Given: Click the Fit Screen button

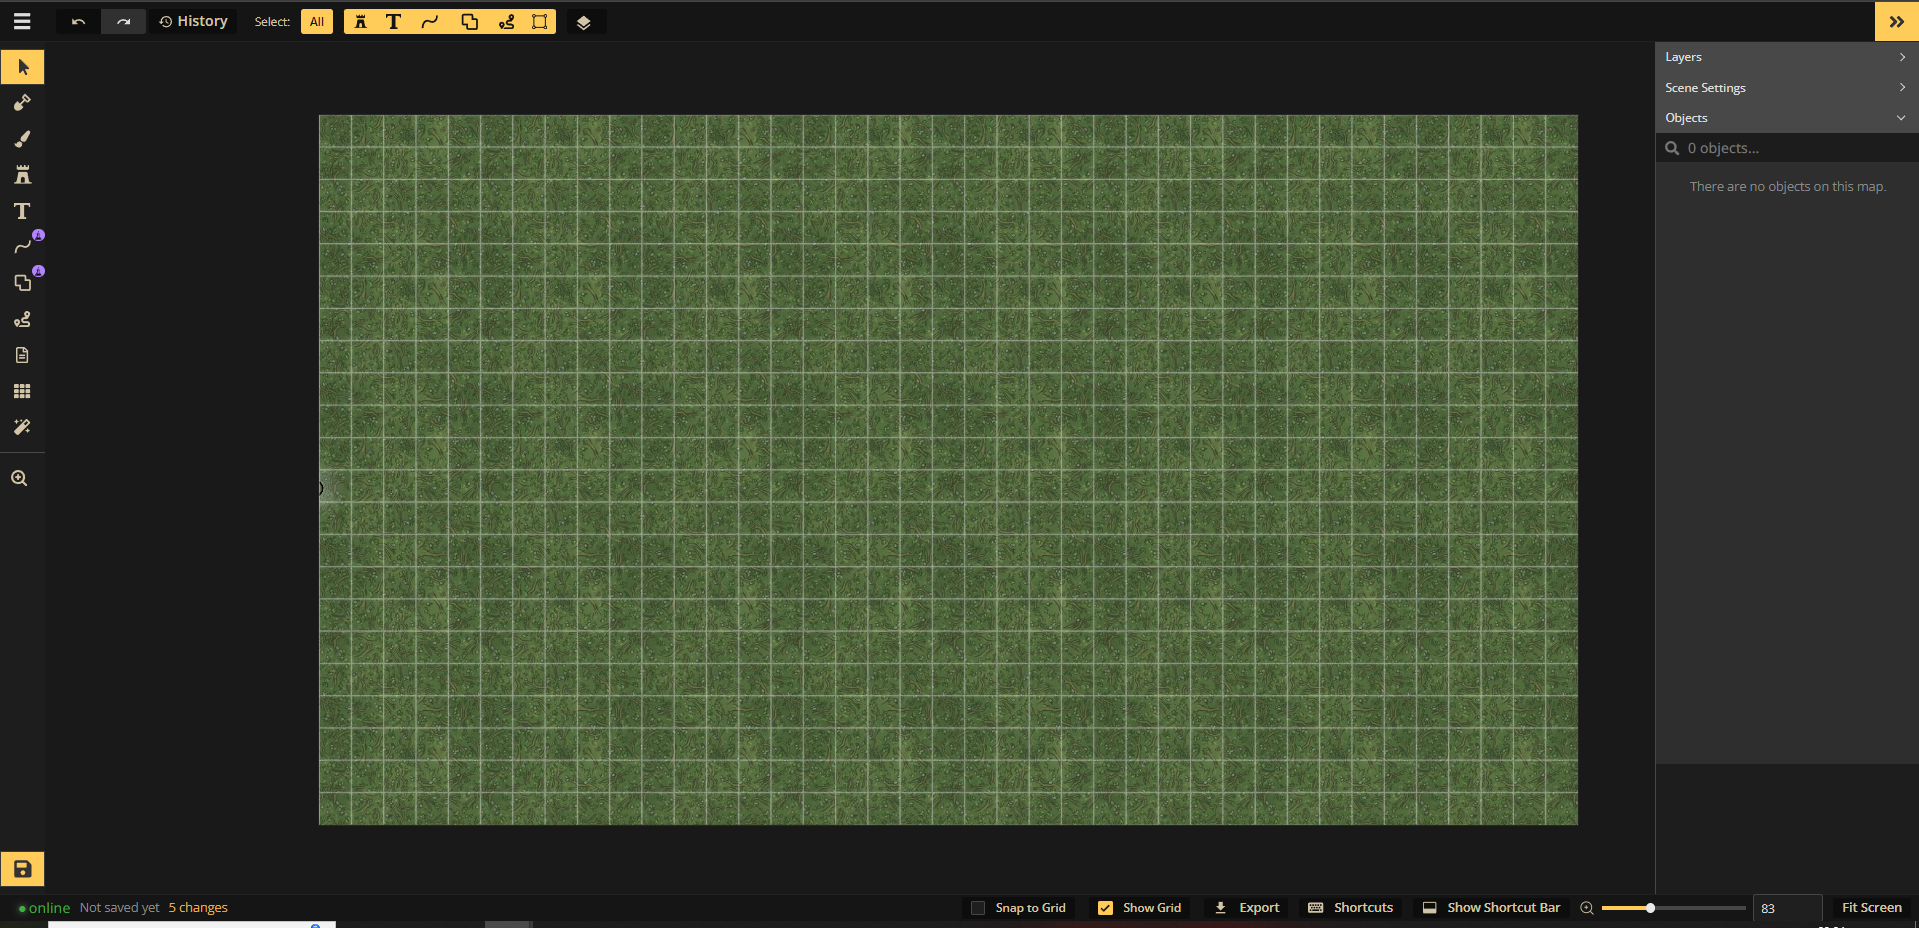Looking at the screenshot, I should coord(1871,908).
